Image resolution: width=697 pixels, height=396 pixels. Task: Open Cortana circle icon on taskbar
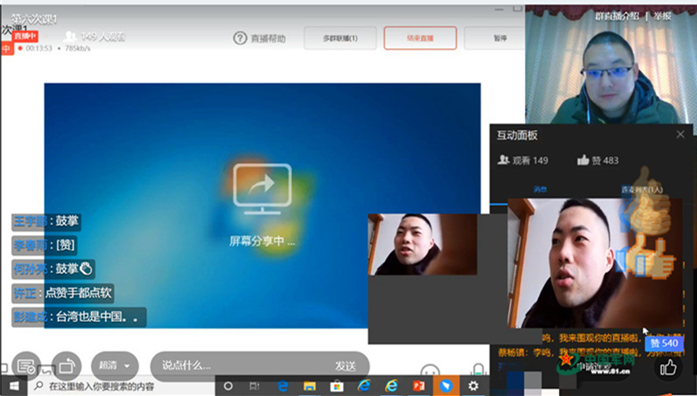(228, 386)
